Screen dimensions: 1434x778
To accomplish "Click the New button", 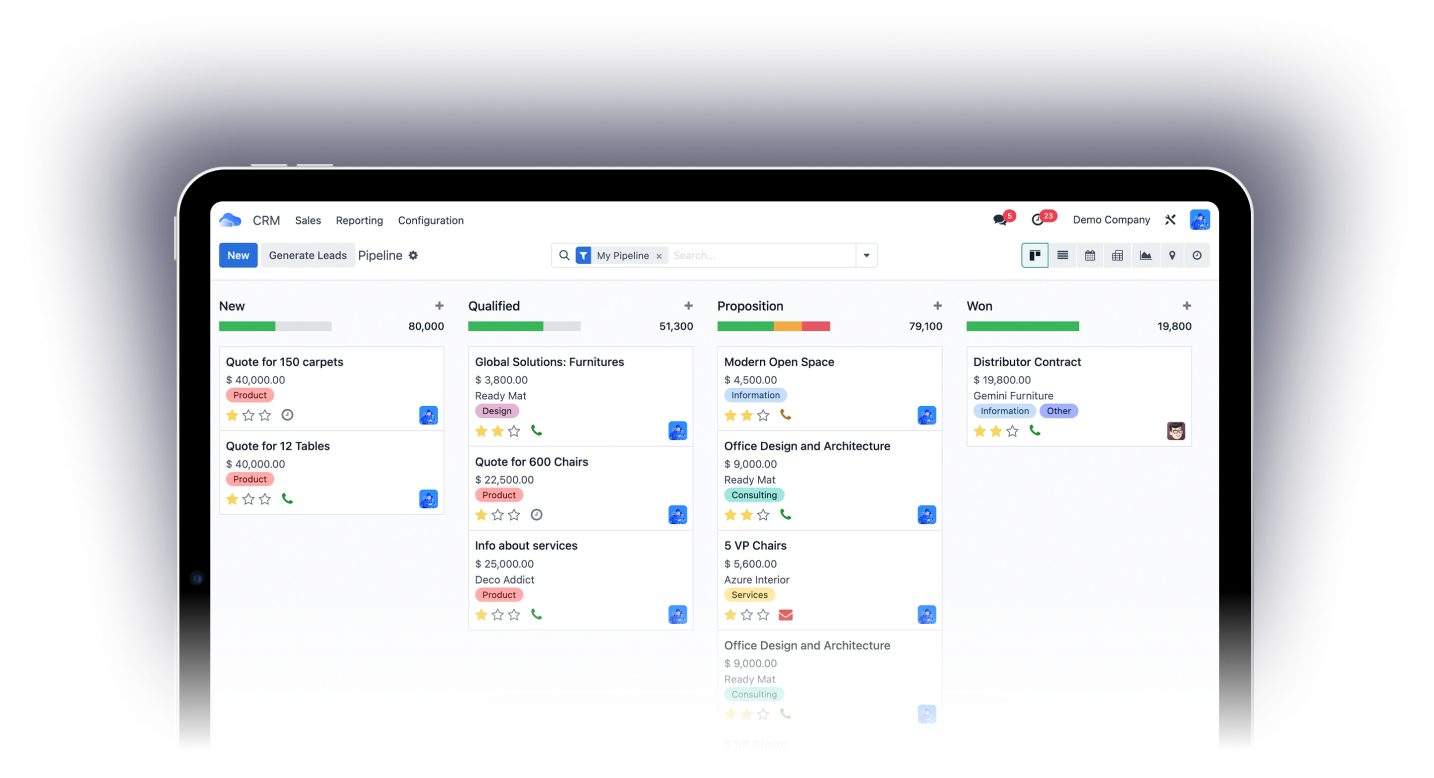I will point(238,256).
